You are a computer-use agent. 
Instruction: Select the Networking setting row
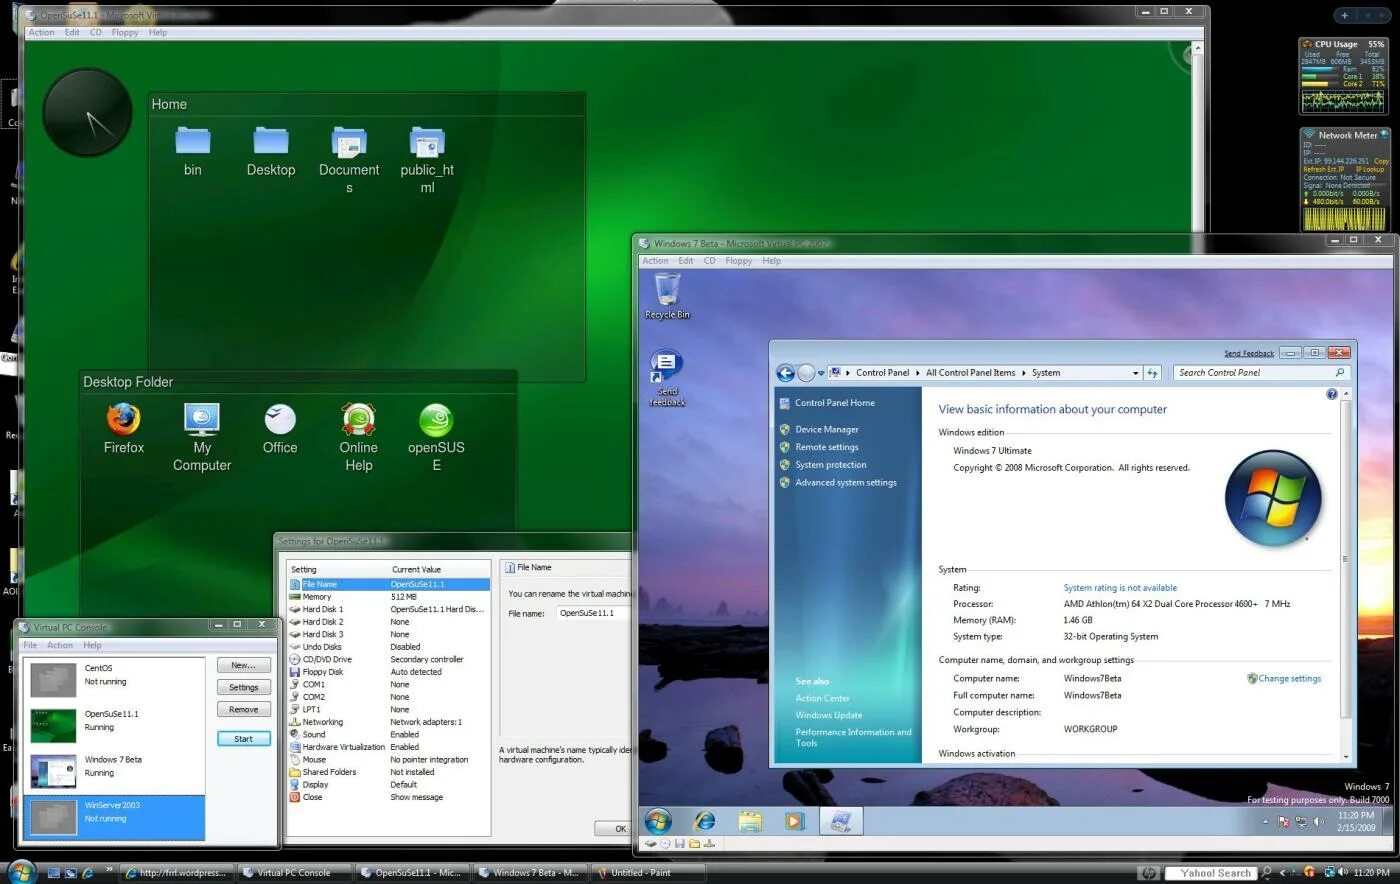point(389,722)
